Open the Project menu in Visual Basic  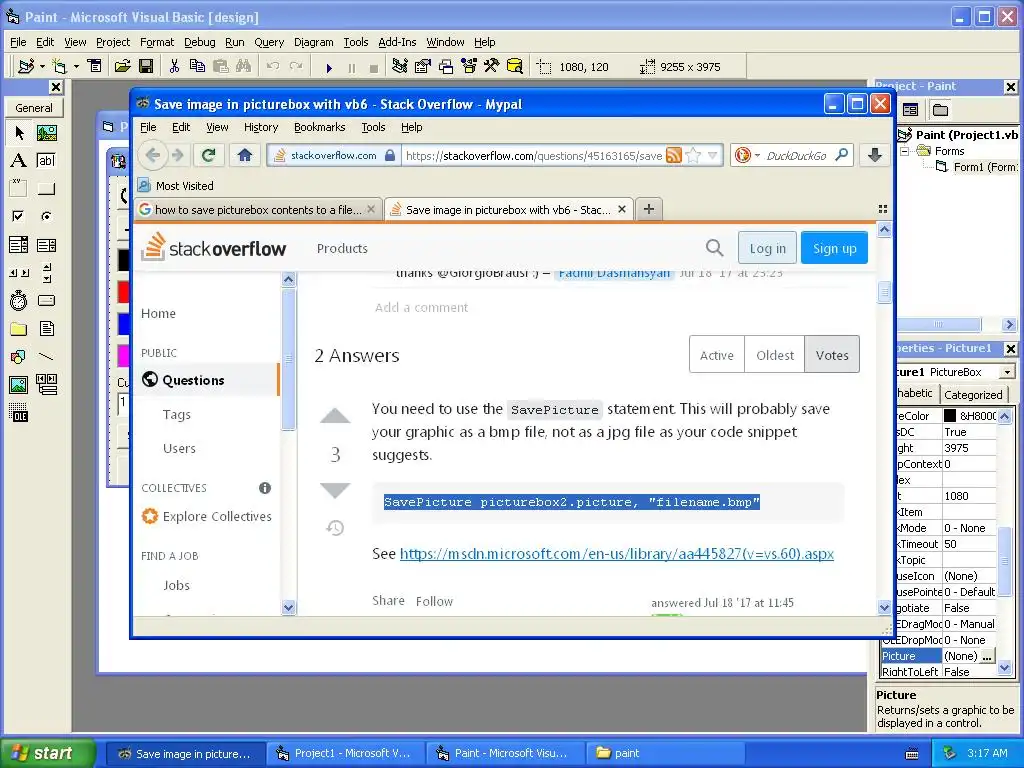tap(113, 42)
